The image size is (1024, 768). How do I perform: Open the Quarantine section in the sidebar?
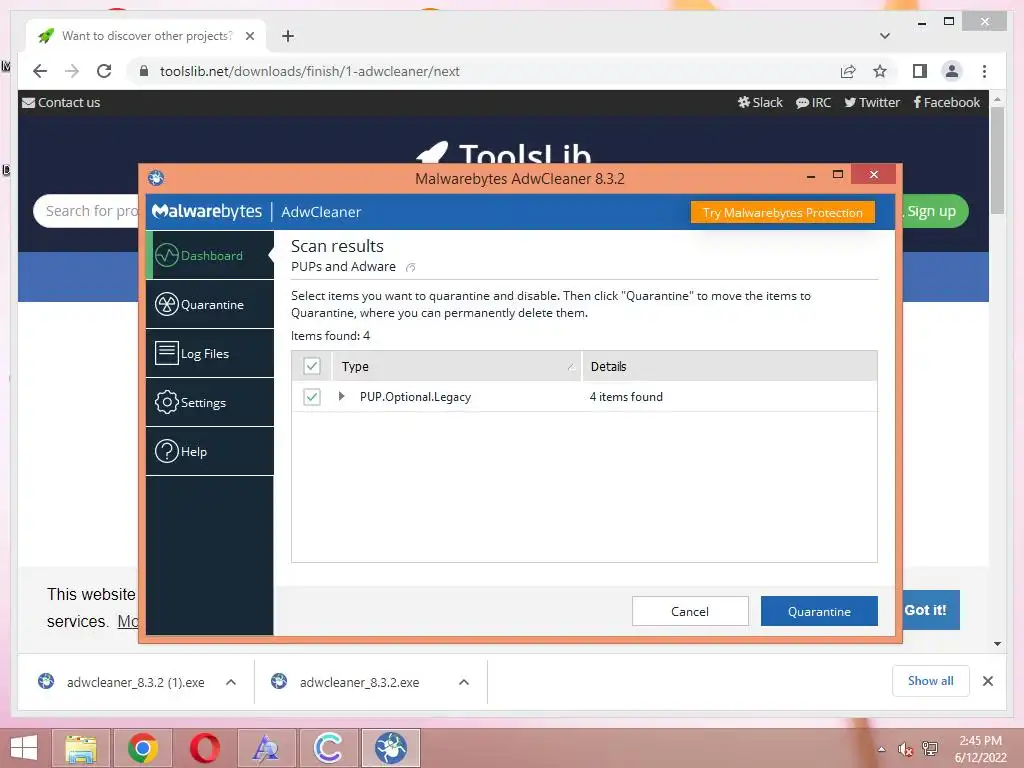210,304
